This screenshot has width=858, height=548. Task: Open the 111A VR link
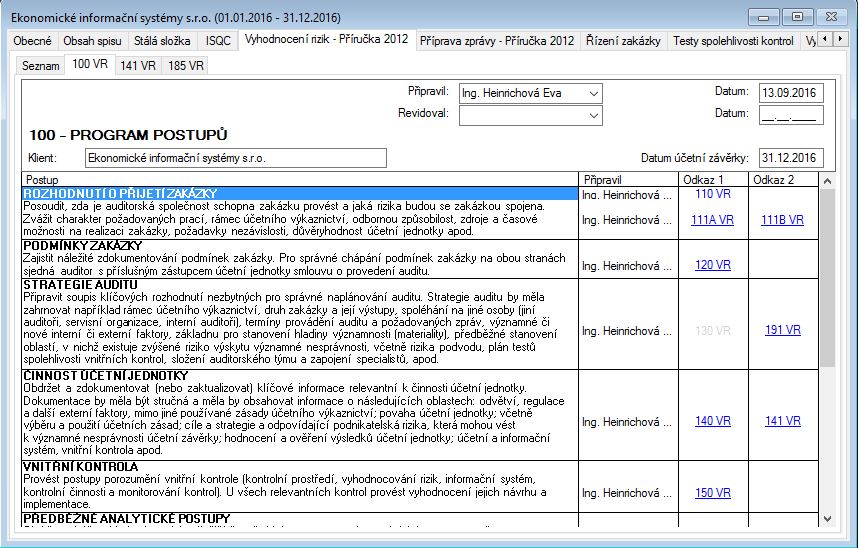click(712, 220)
